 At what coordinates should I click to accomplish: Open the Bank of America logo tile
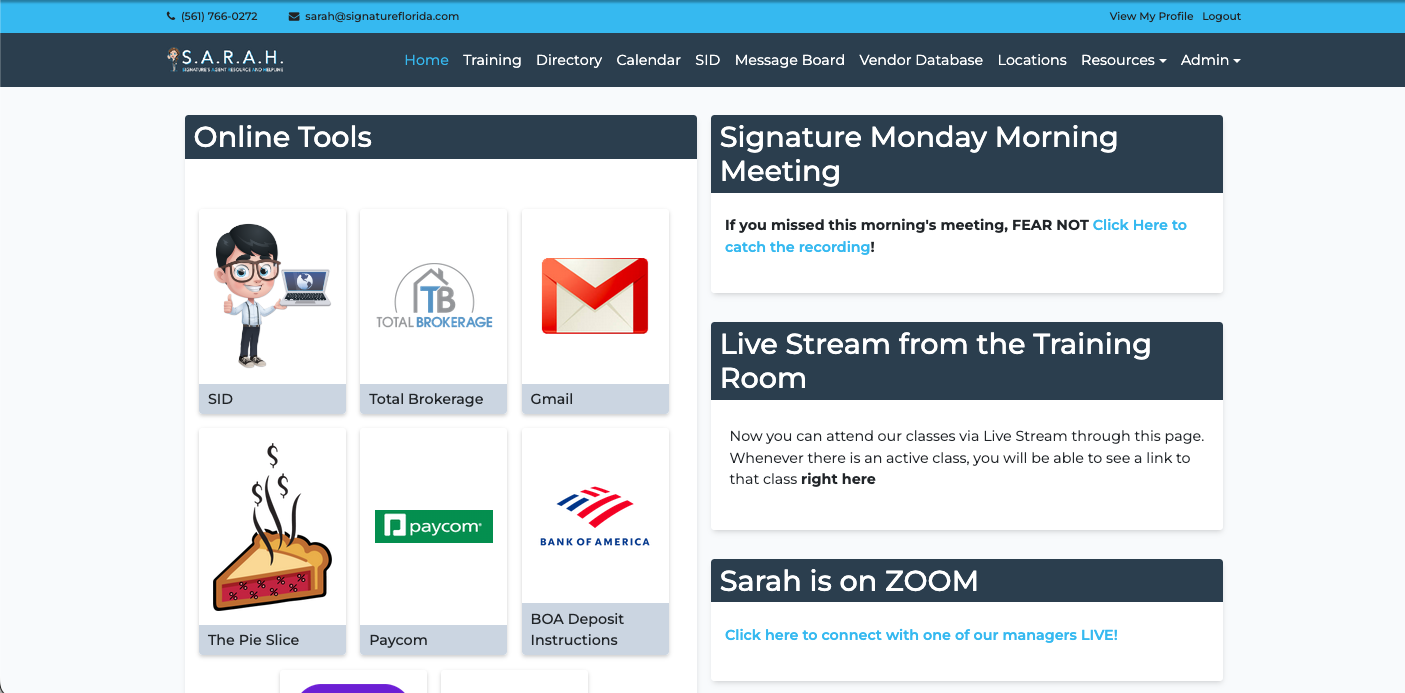pos(595,515)
